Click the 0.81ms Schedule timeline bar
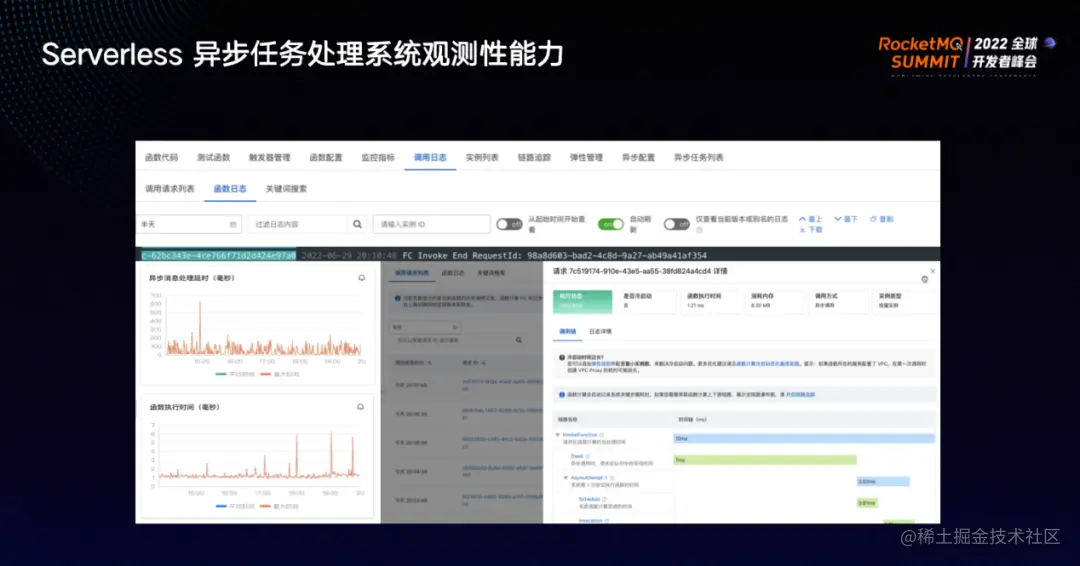Screen dimensions: 1080x566 tap(867, 503)
